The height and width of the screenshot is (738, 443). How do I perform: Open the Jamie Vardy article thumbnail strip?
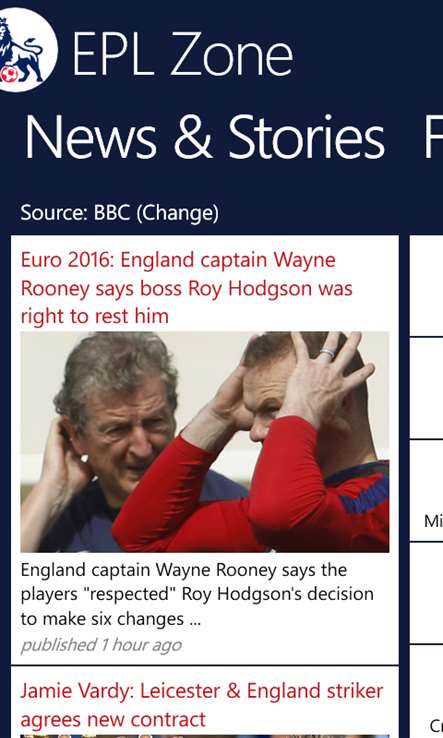(205, 736)
